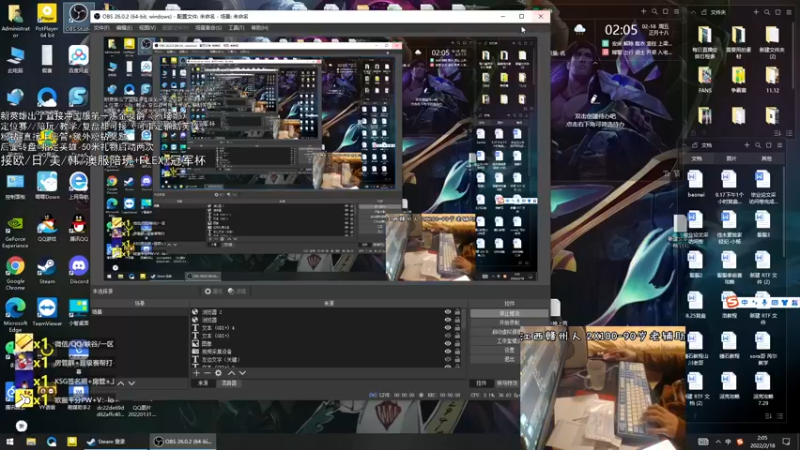800x450 pixels.
Task: Move source up with the up arrow icon
Action: point(231,373)
